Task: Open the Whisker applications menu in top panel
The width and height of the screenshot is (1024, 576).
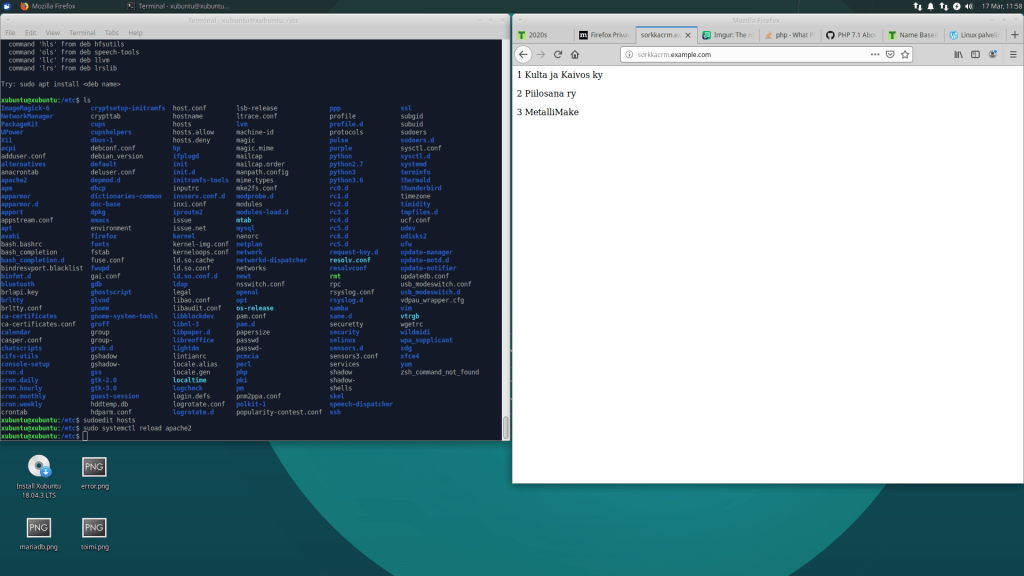Action: click(8, 6)
